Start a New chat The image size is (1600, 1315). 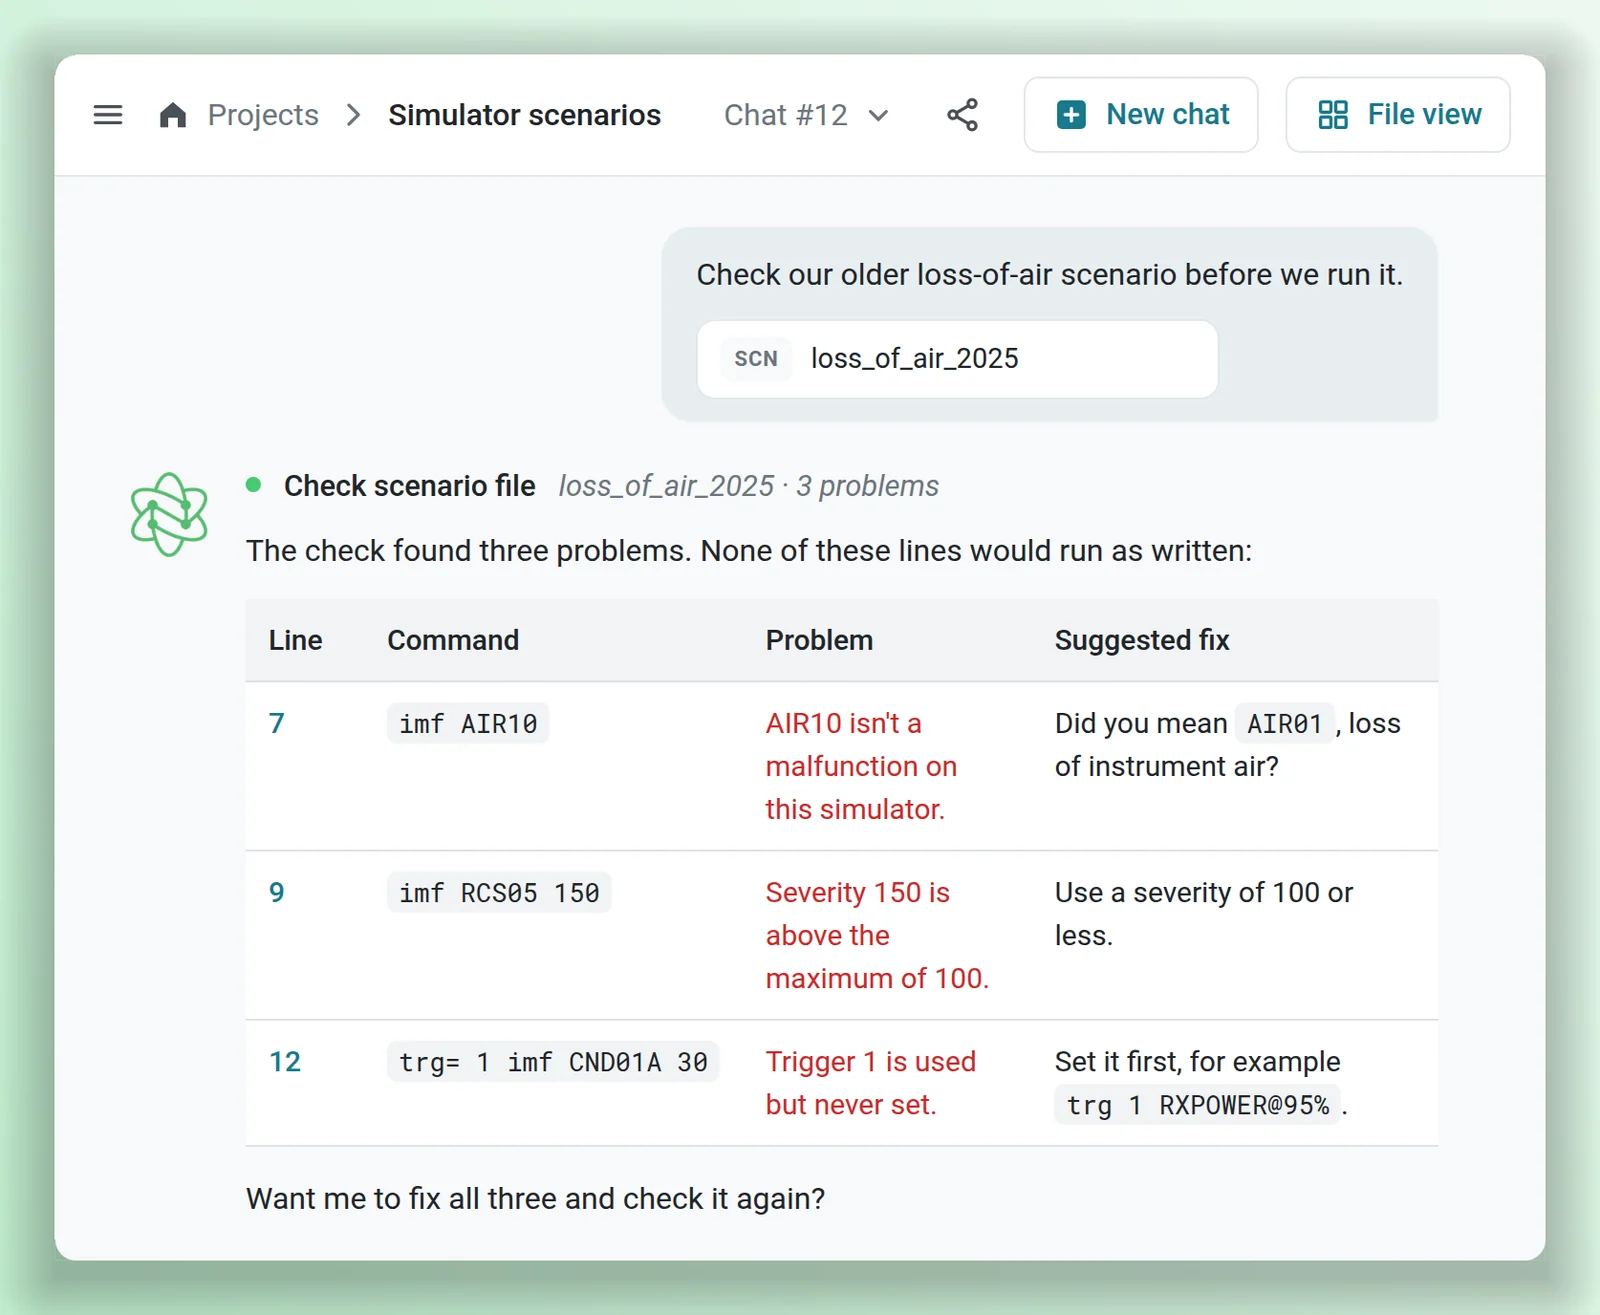click(1141, 115)
